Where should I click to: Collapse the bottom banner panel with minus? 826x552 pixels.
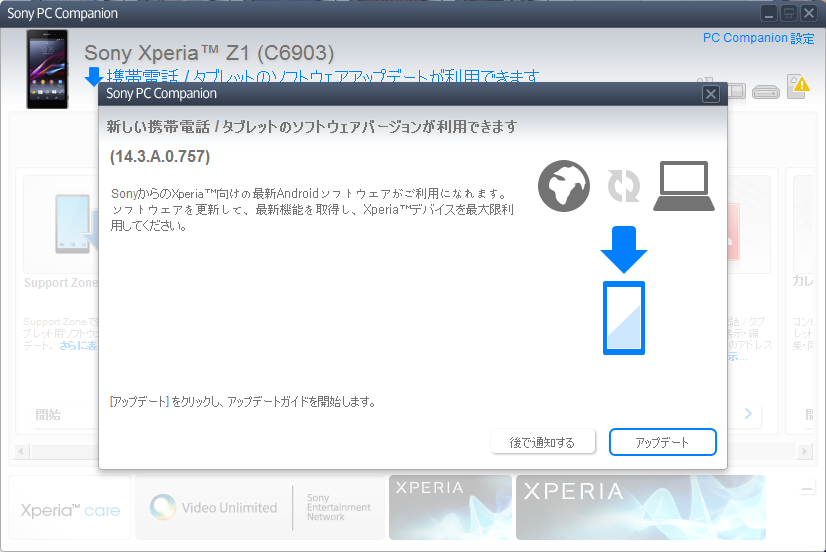click(807, 490)
